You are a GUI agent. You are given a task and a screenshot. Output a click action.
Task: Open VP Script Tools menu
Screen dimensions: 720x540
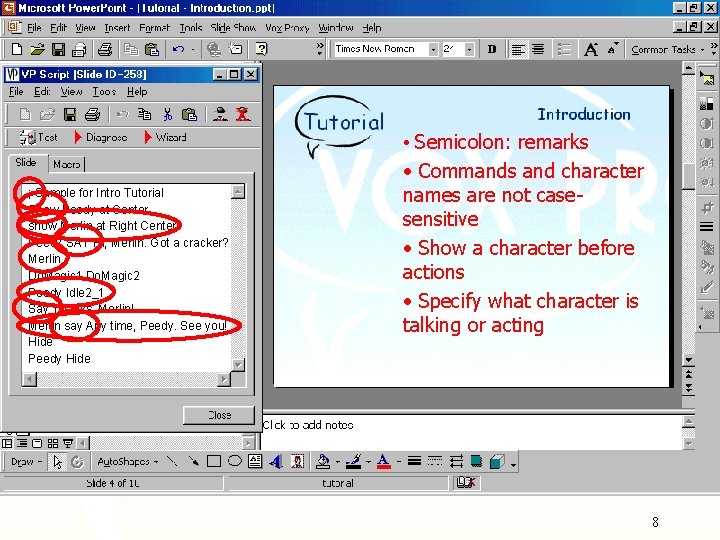click(104, 92)
